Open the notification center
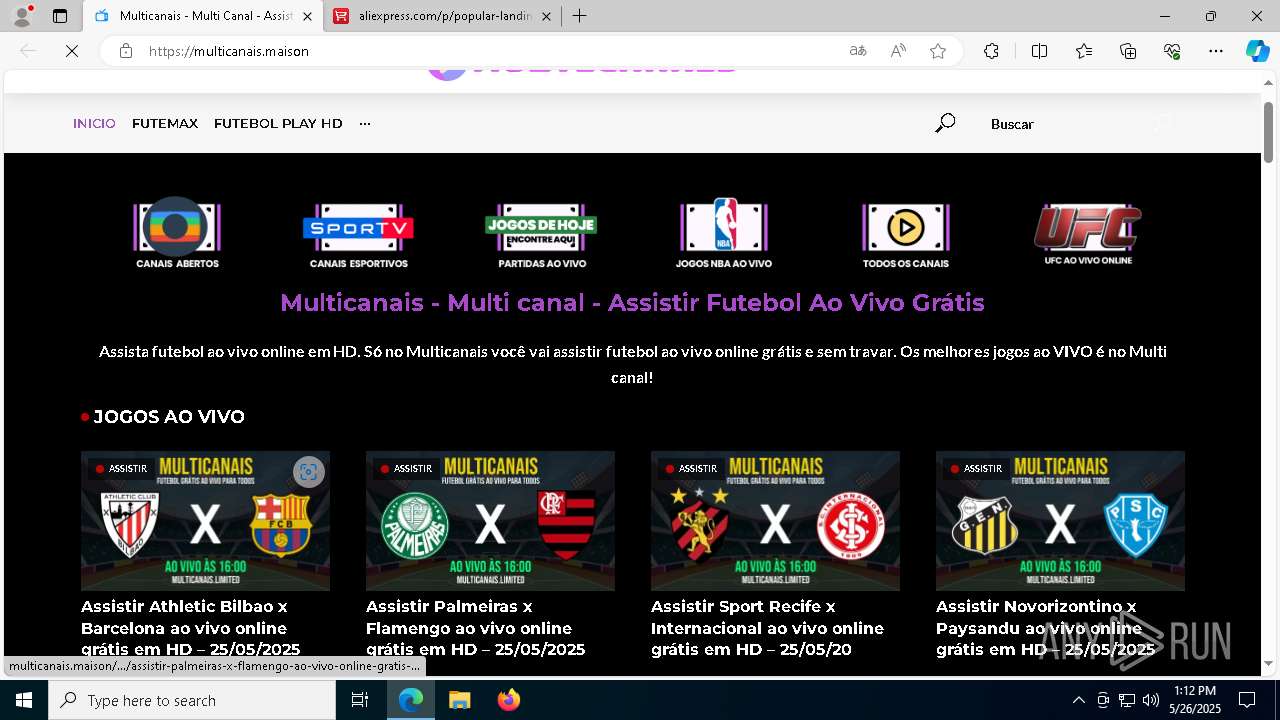 1247,700
